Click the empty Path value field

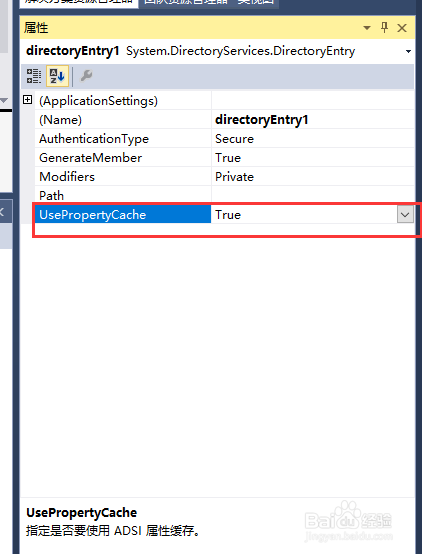(x=313, y=195)
